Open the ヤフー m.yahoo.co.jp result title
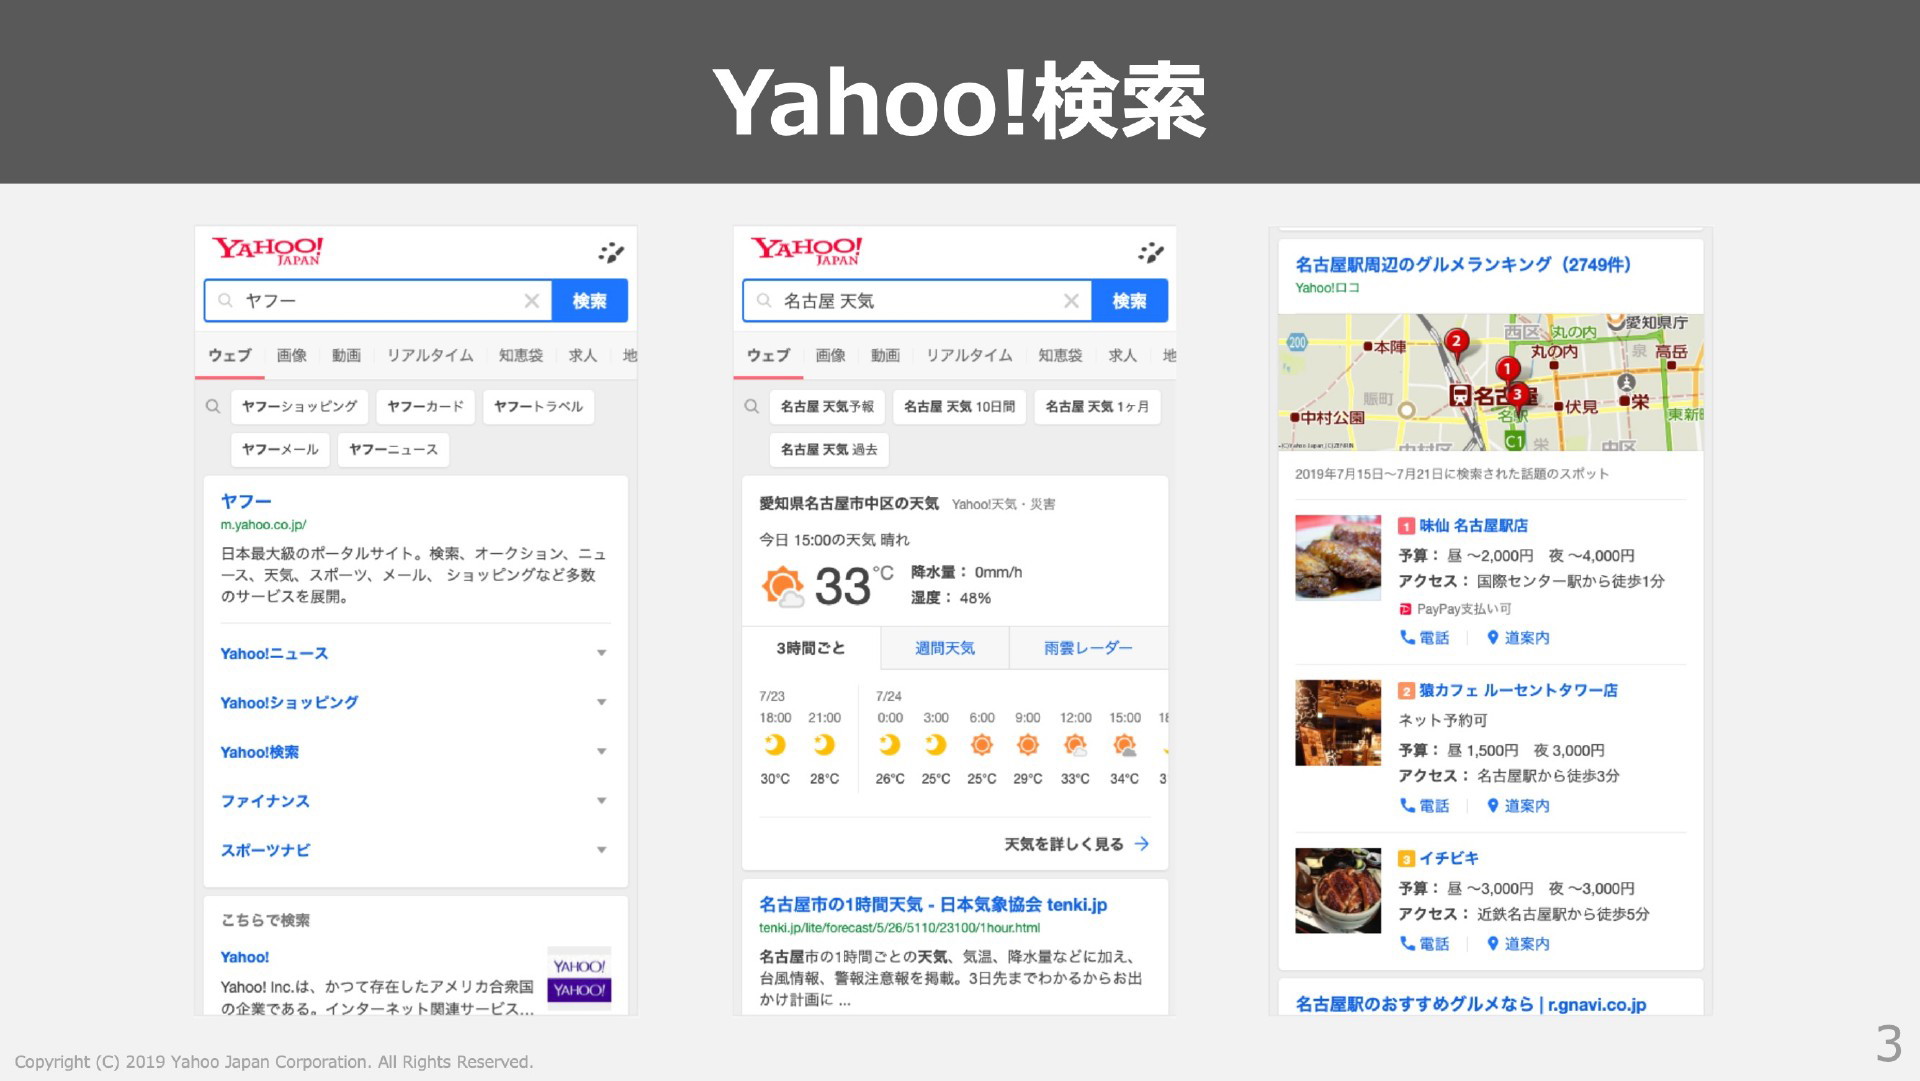Image resolution: width=1920 pixels, height=1081 pixels. (246, 501)
